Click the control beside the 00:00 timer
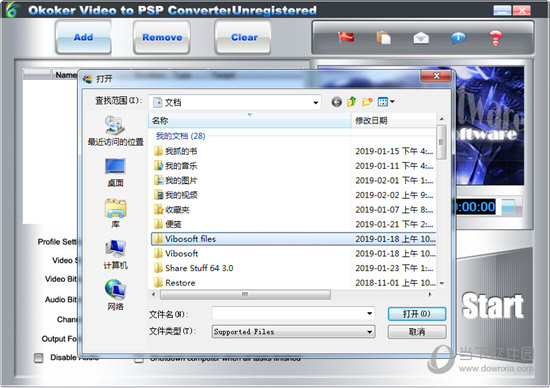Image resolution: width=550 pixels, height=388 pixels. [x=511, y=207]
